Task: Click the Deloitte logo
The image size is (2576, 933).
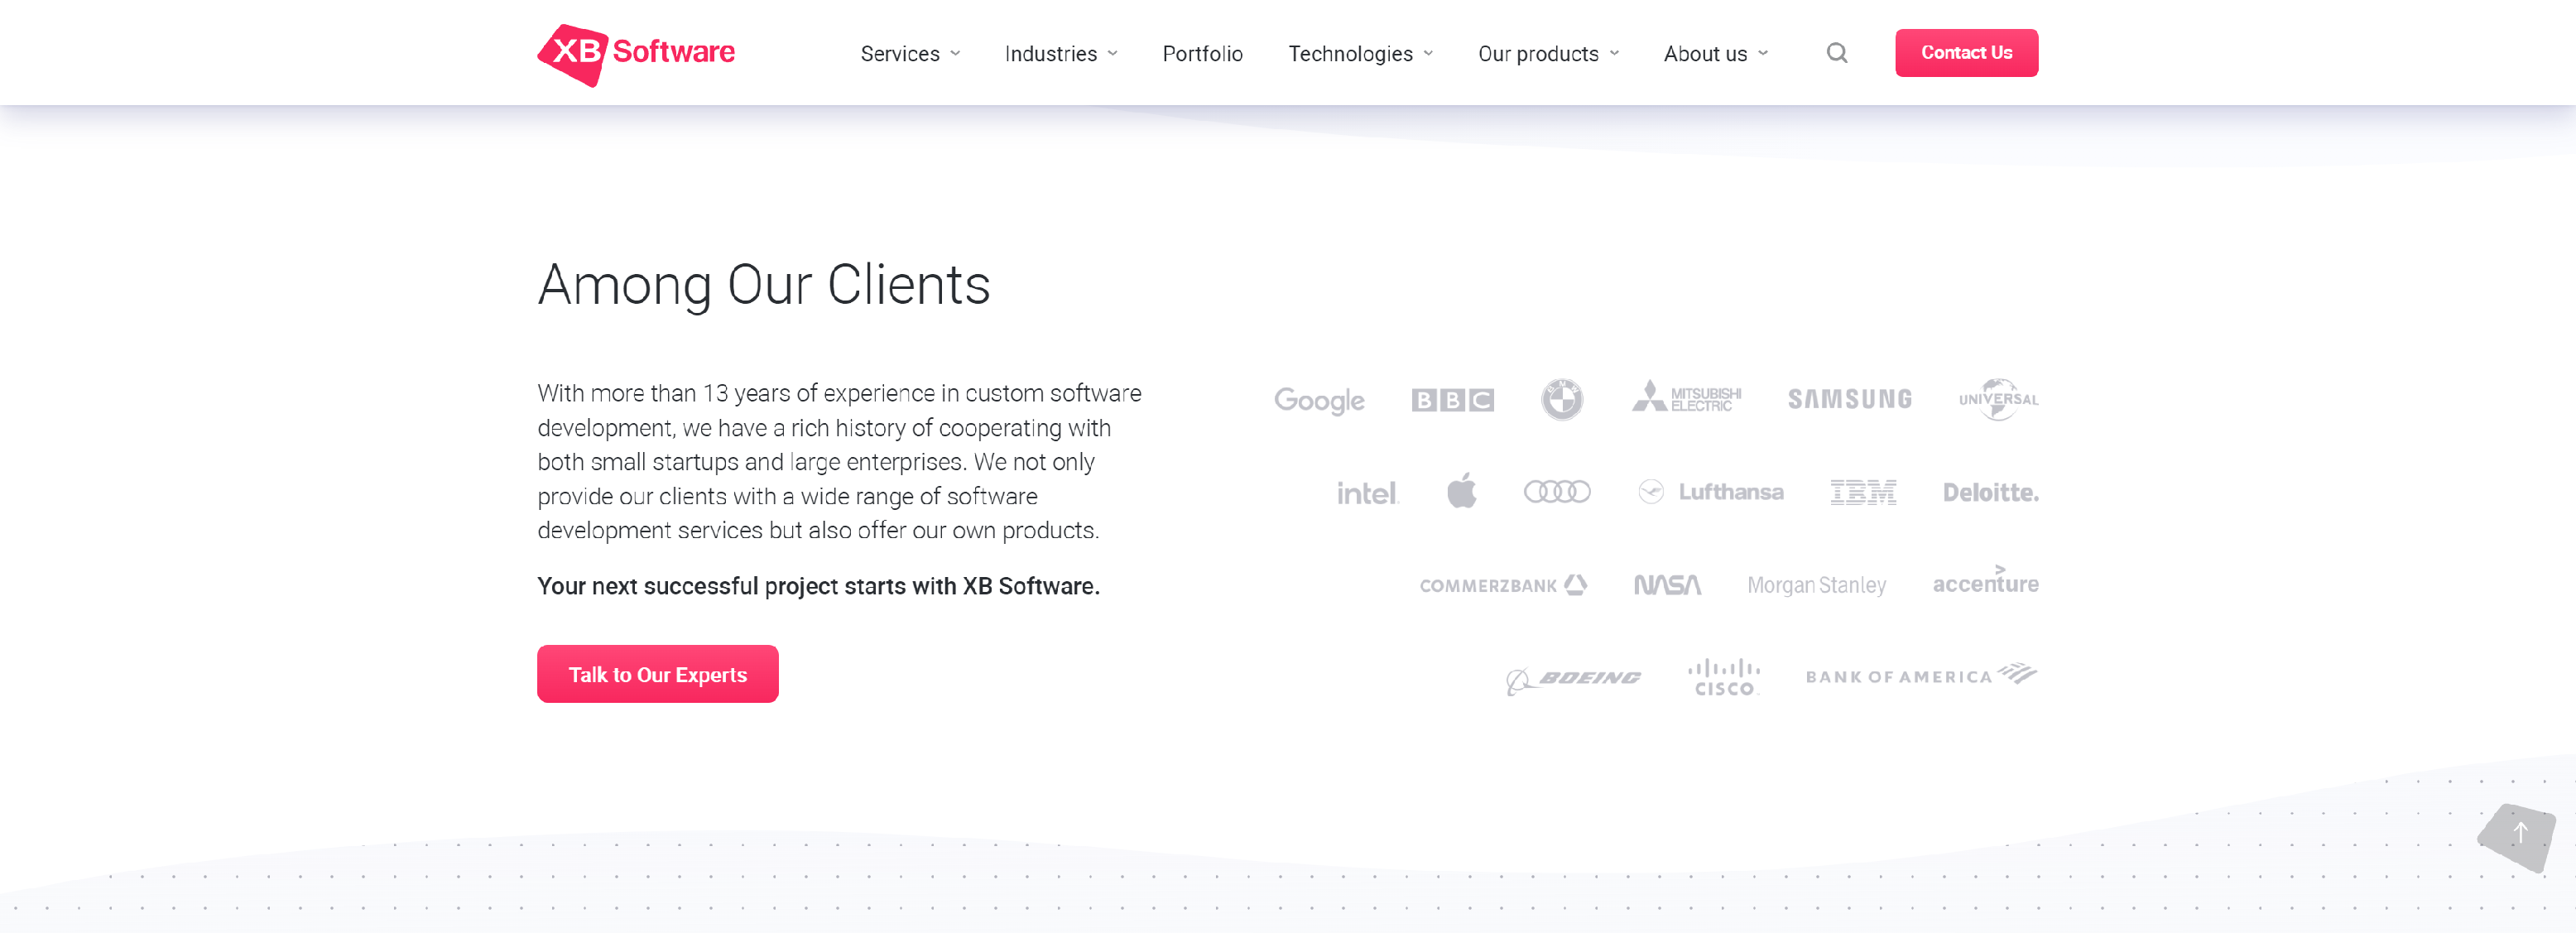Action: [1990, 492]
